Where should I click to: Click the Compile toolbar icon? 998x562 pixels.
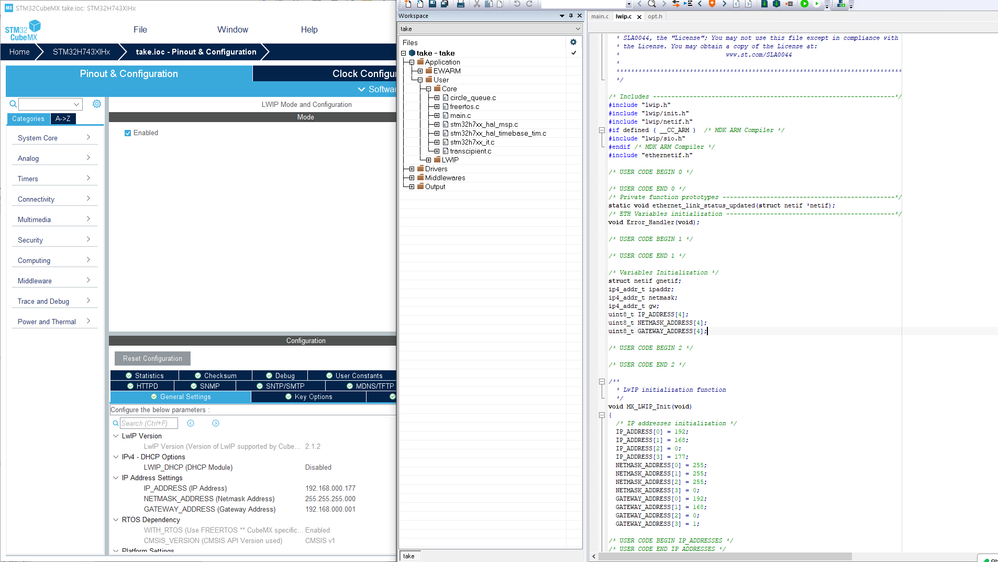coord(764,3)
